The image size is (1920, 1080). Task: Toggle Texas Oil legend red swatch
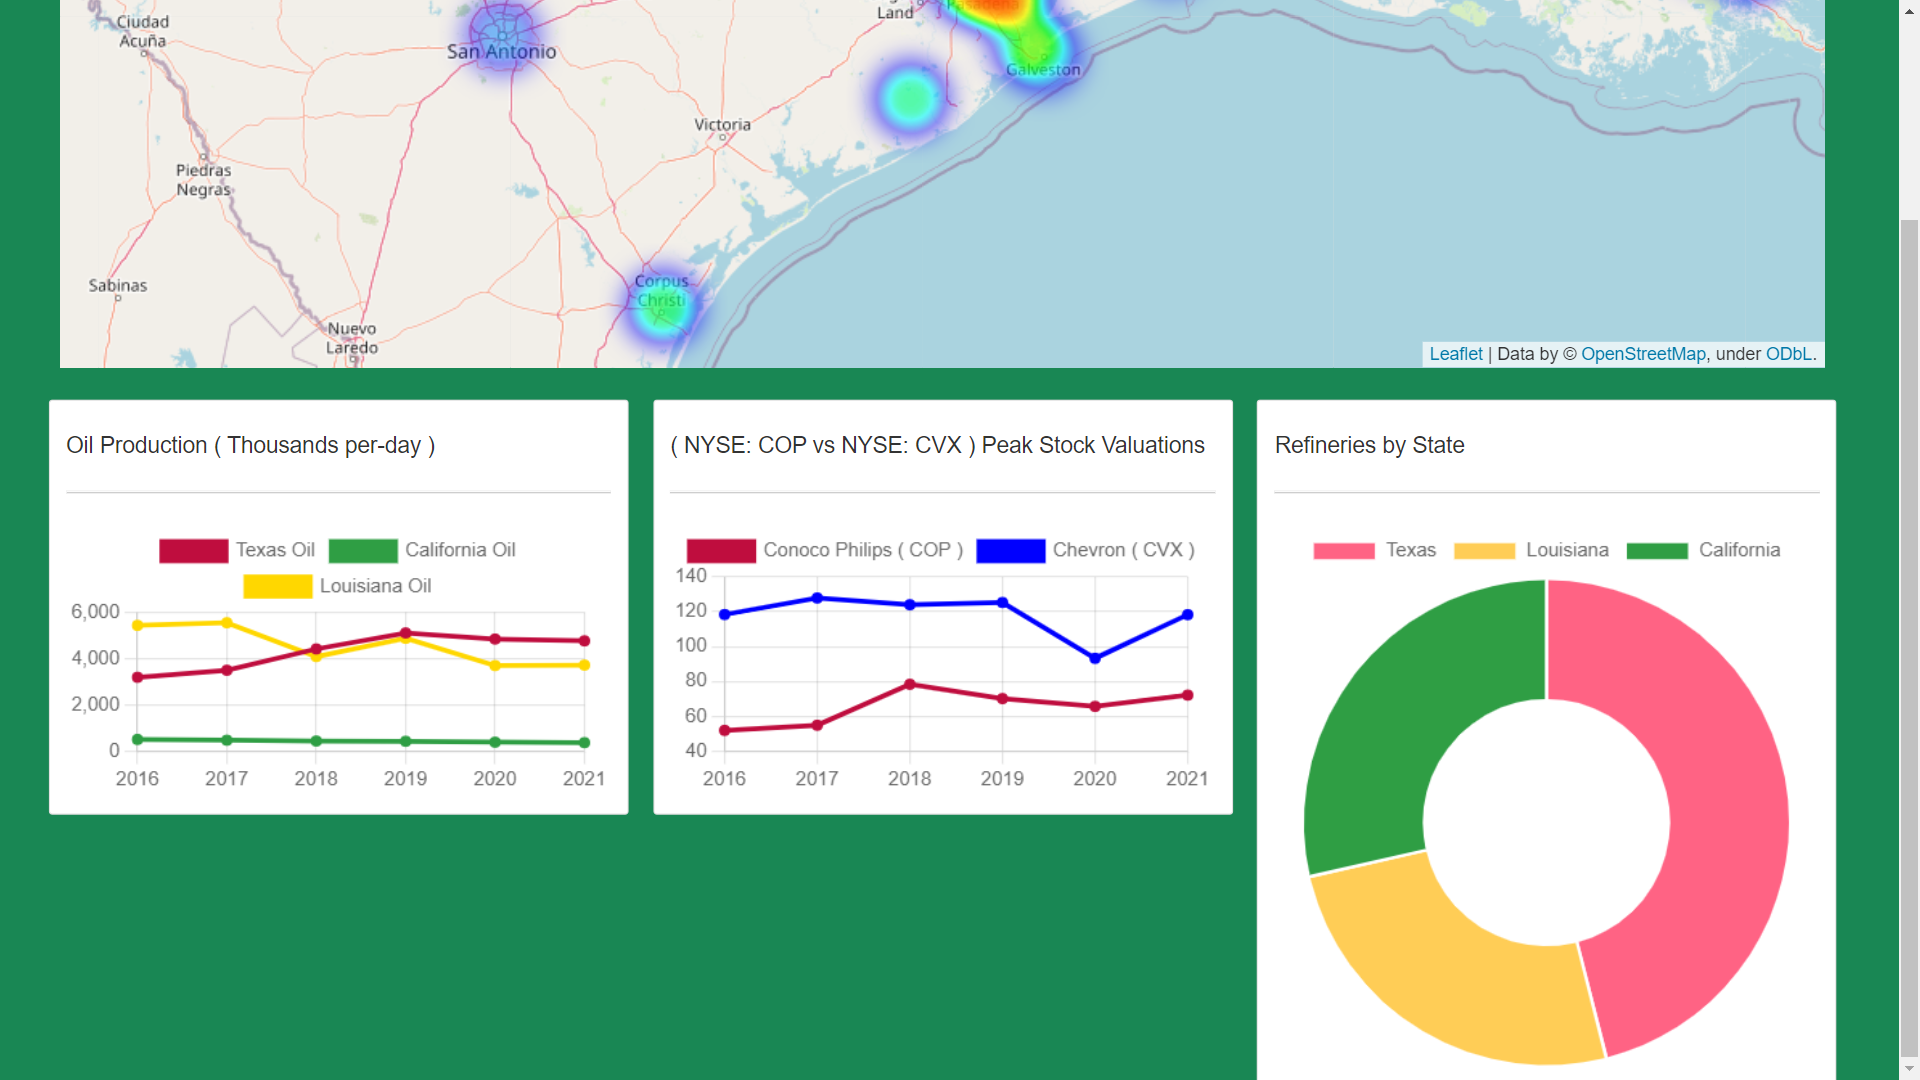(194, 551)
